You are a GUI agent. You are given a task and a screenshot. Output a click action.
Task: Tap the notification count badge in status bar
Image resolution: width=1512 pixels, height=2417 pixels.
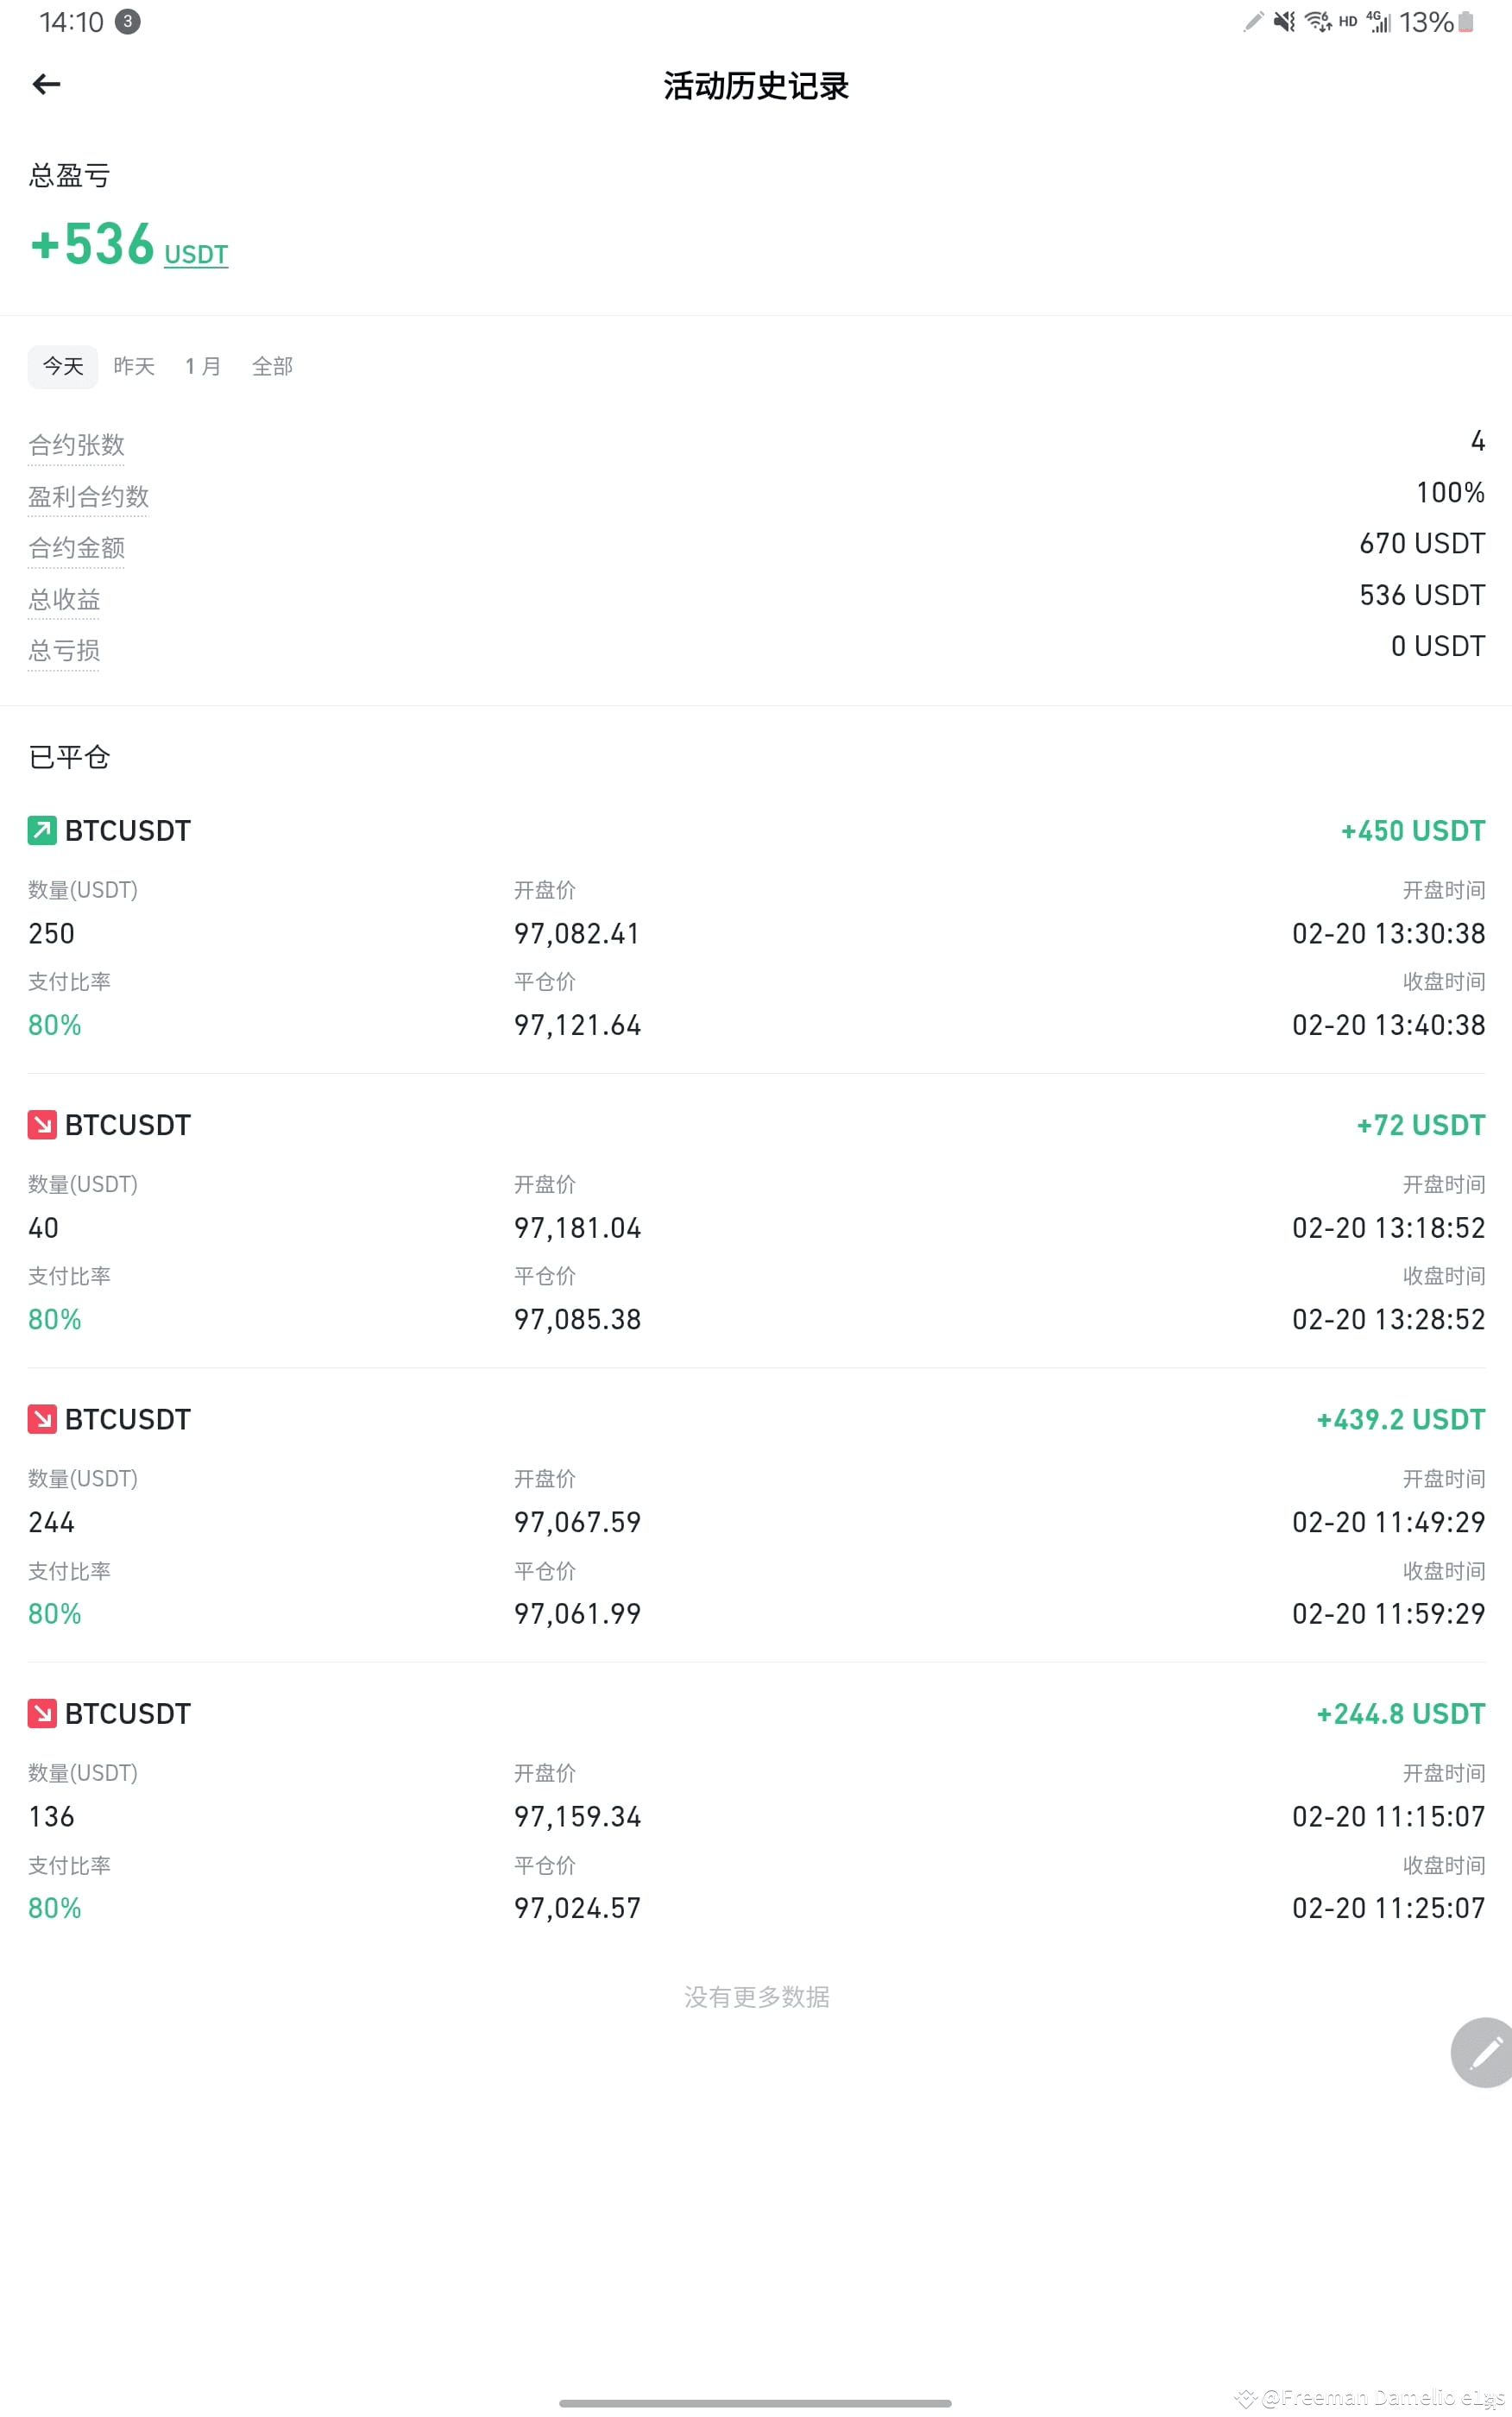(127, 21)
